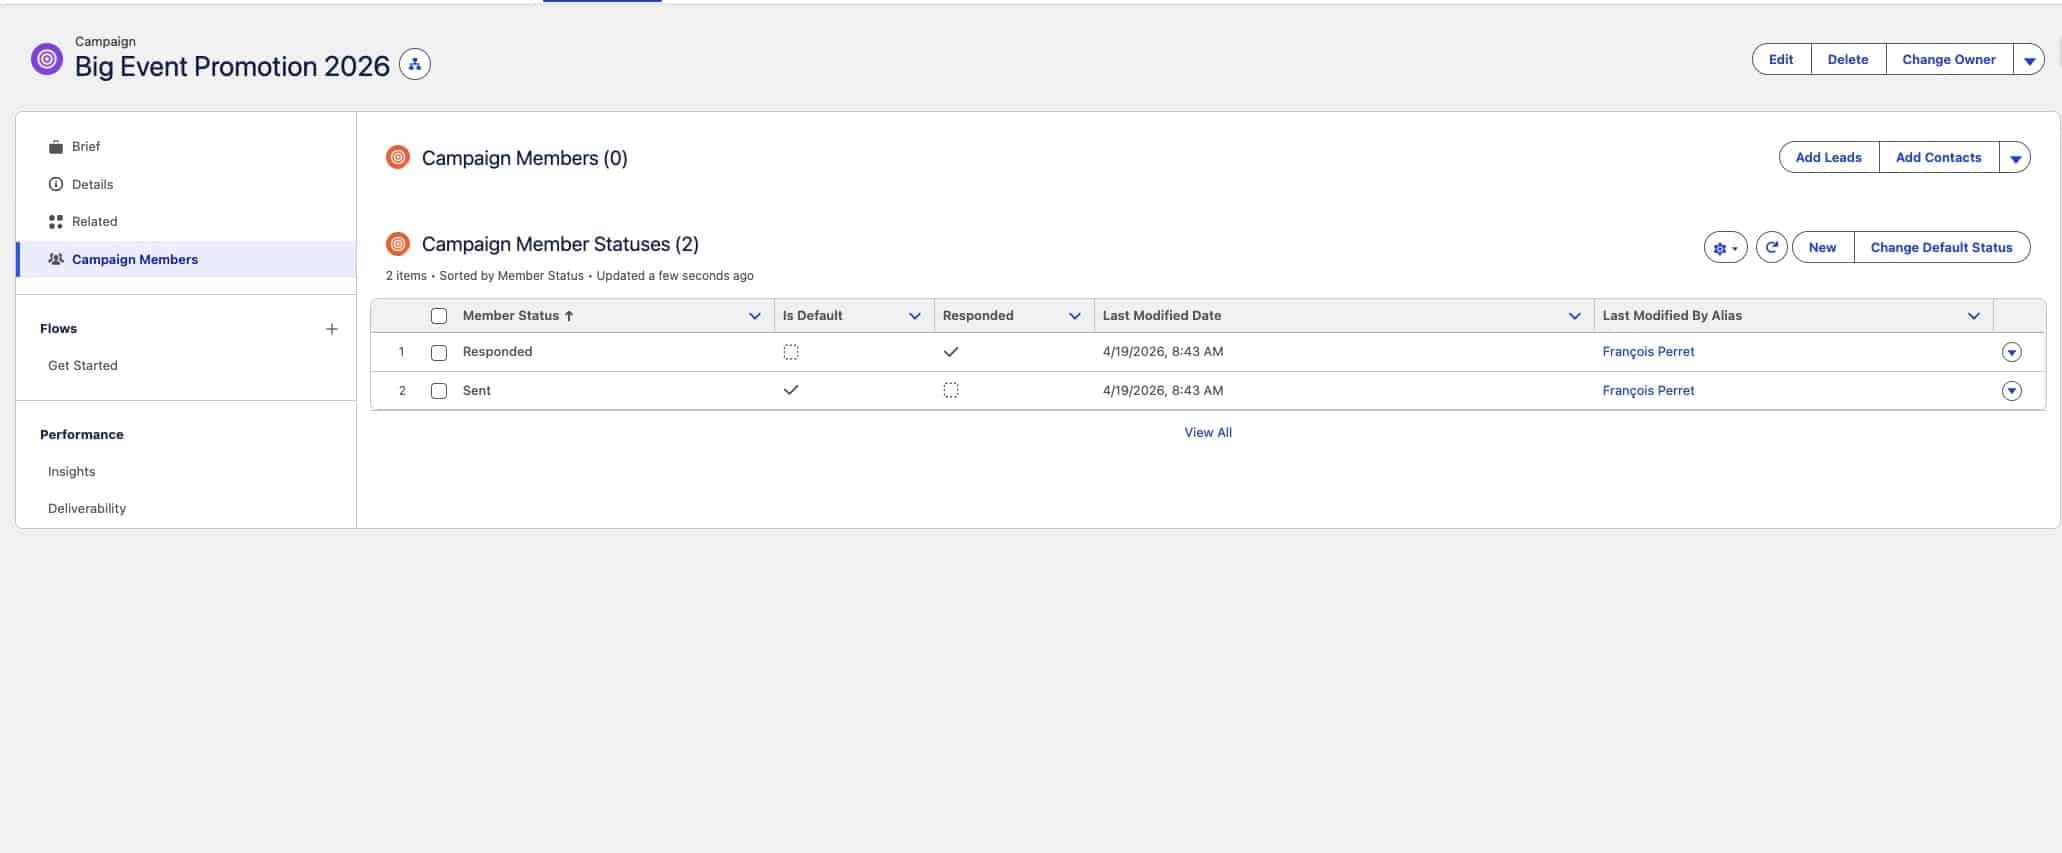The image size is (2062, 853).
Task: Click the Campaign Members orange section icon
Action: coord(398,158)
